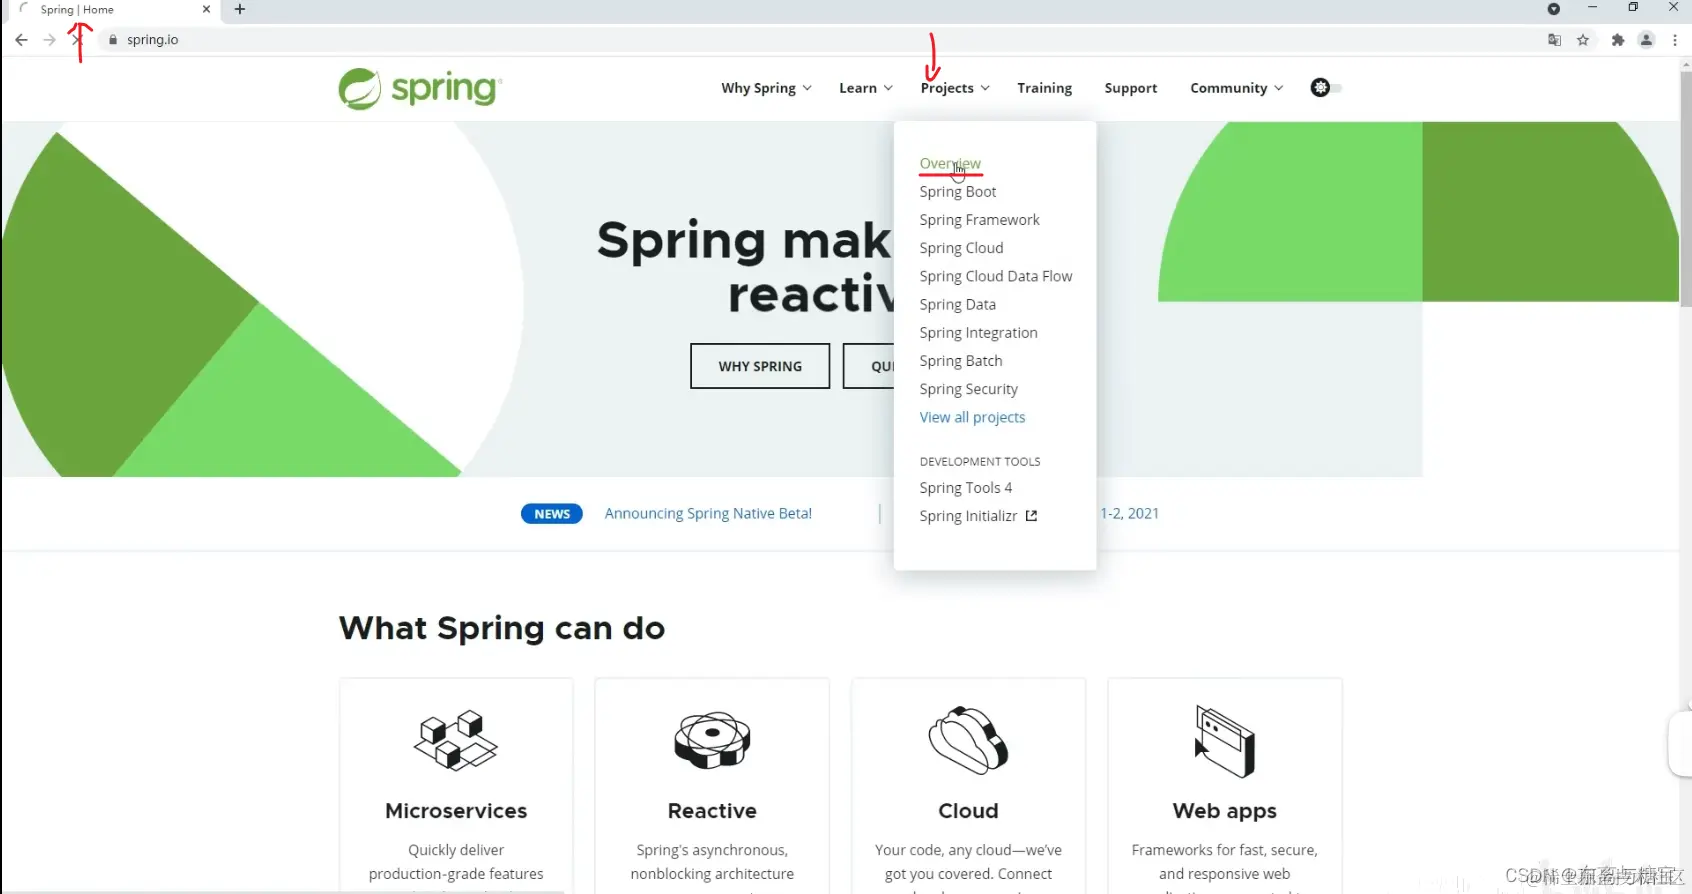Click external link icon beside Spring Initializr

[x=1031, y=516]
